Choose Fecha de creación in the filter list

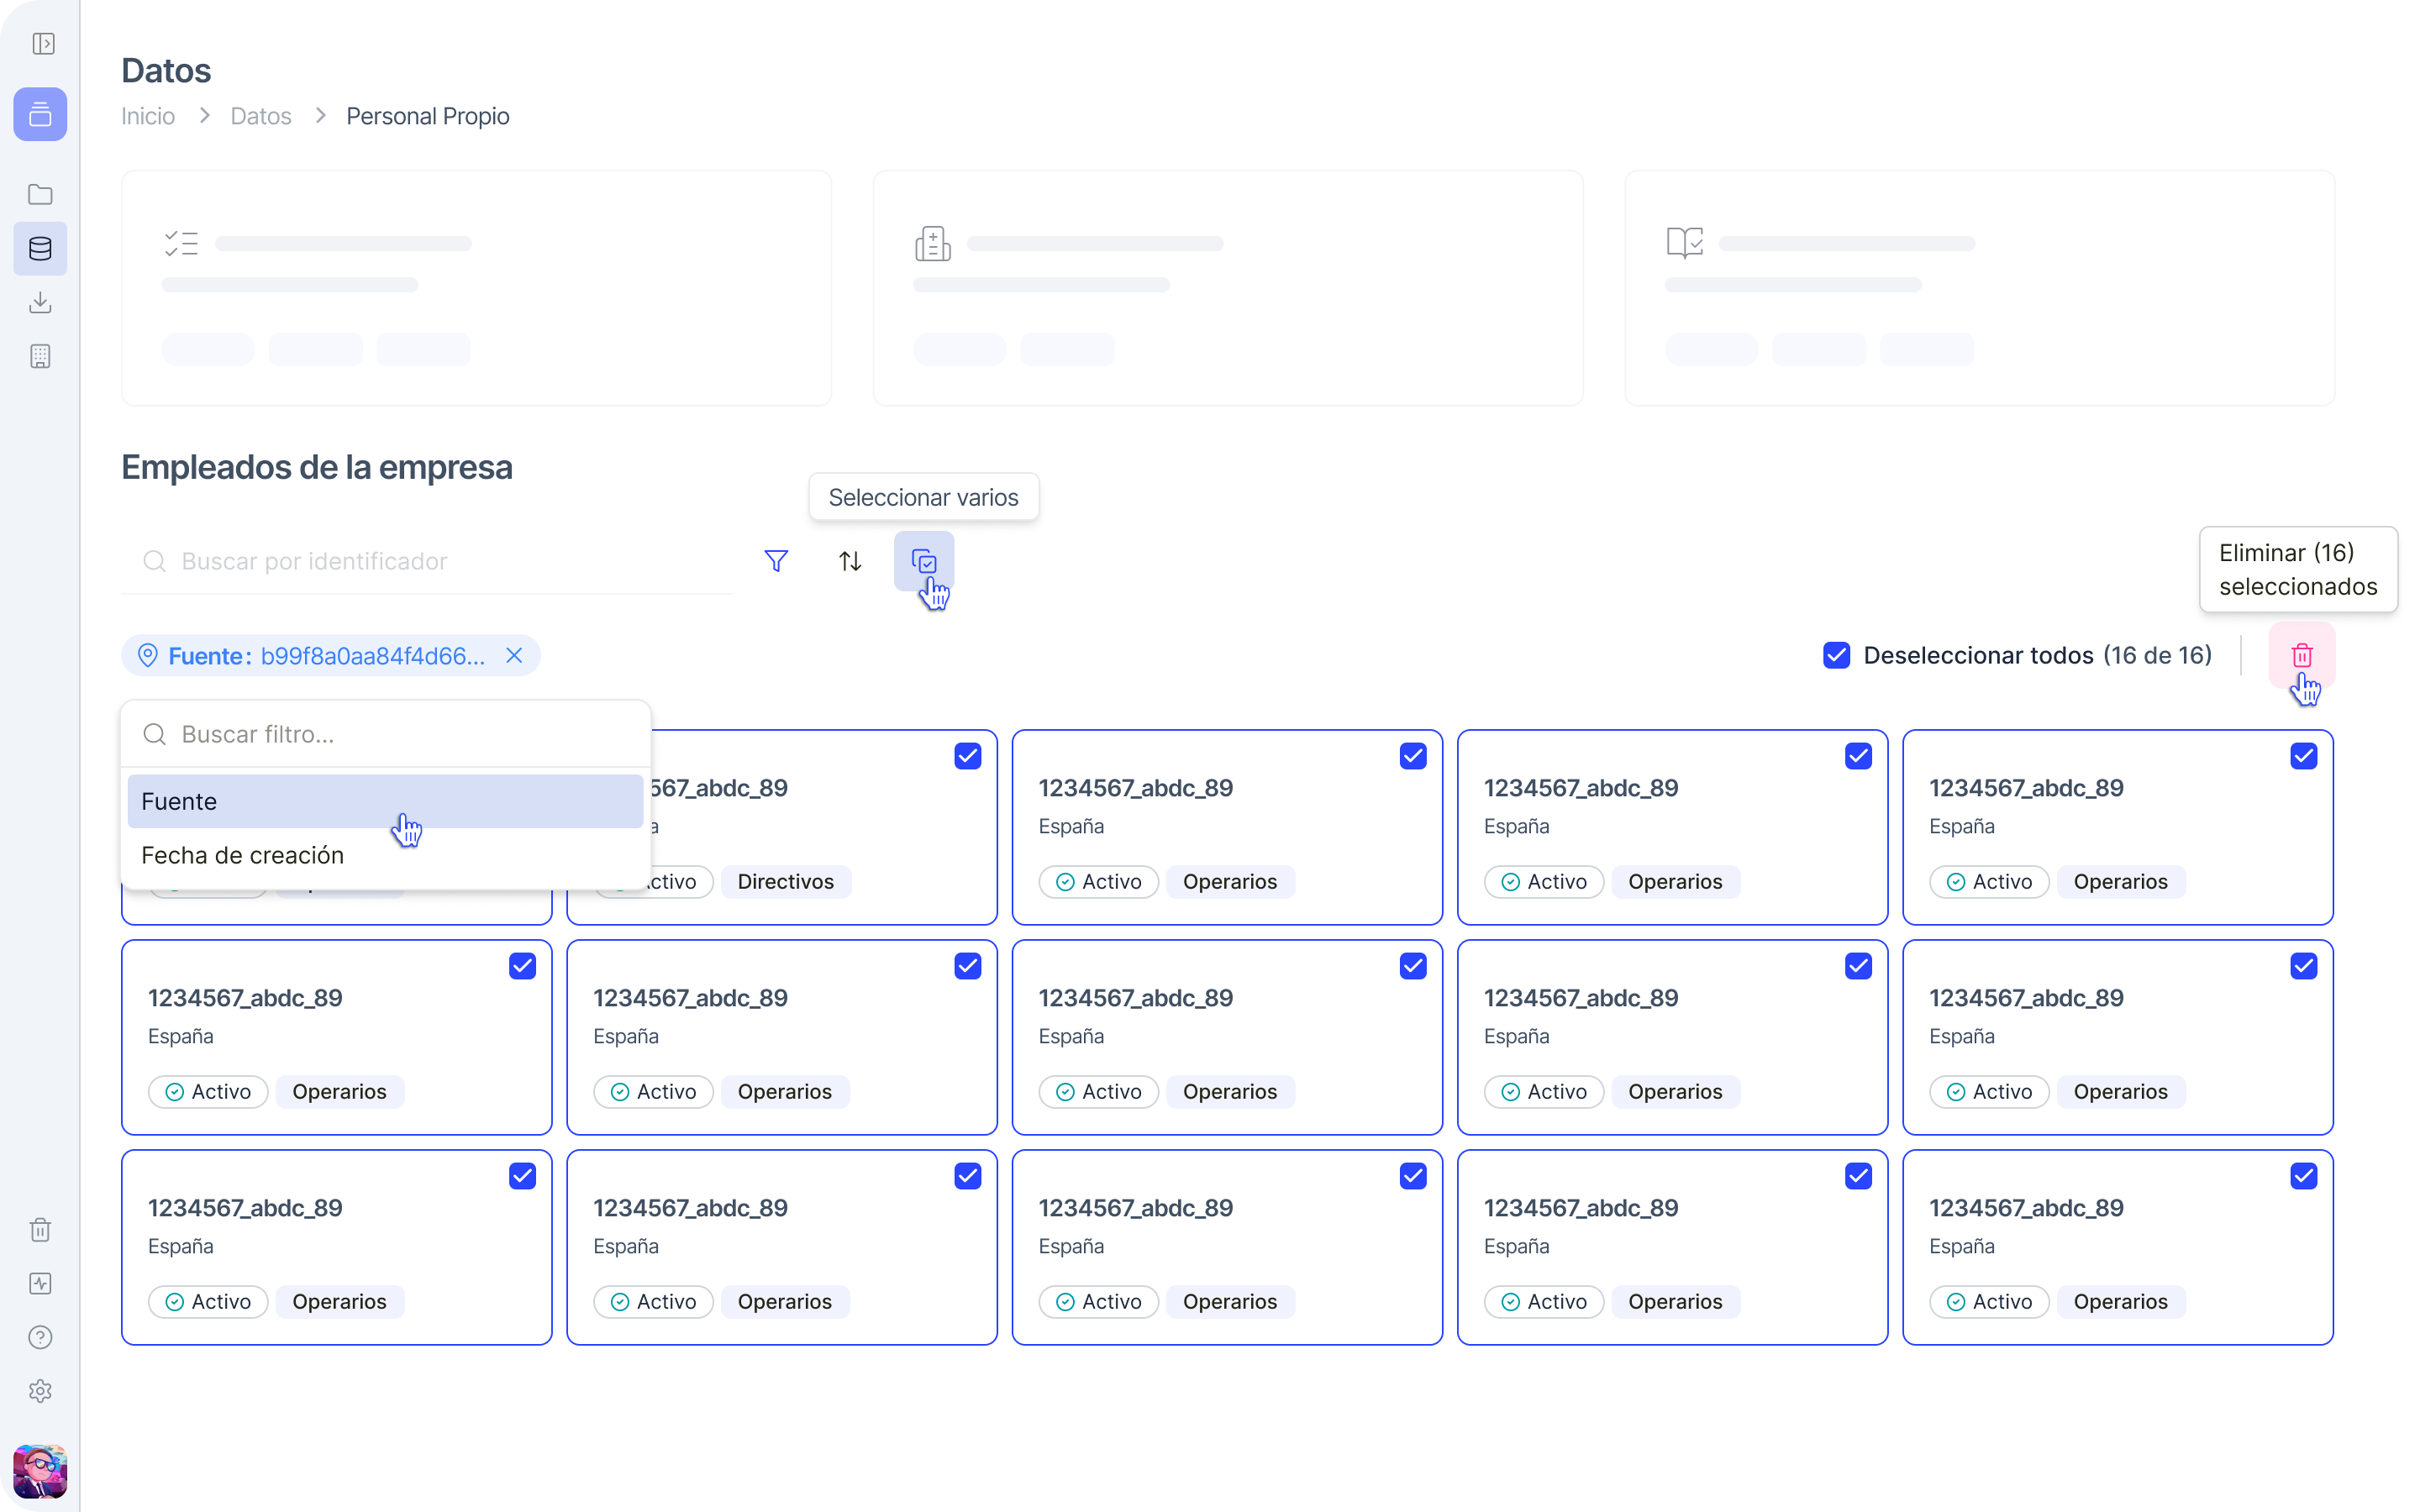coord(242,855)
